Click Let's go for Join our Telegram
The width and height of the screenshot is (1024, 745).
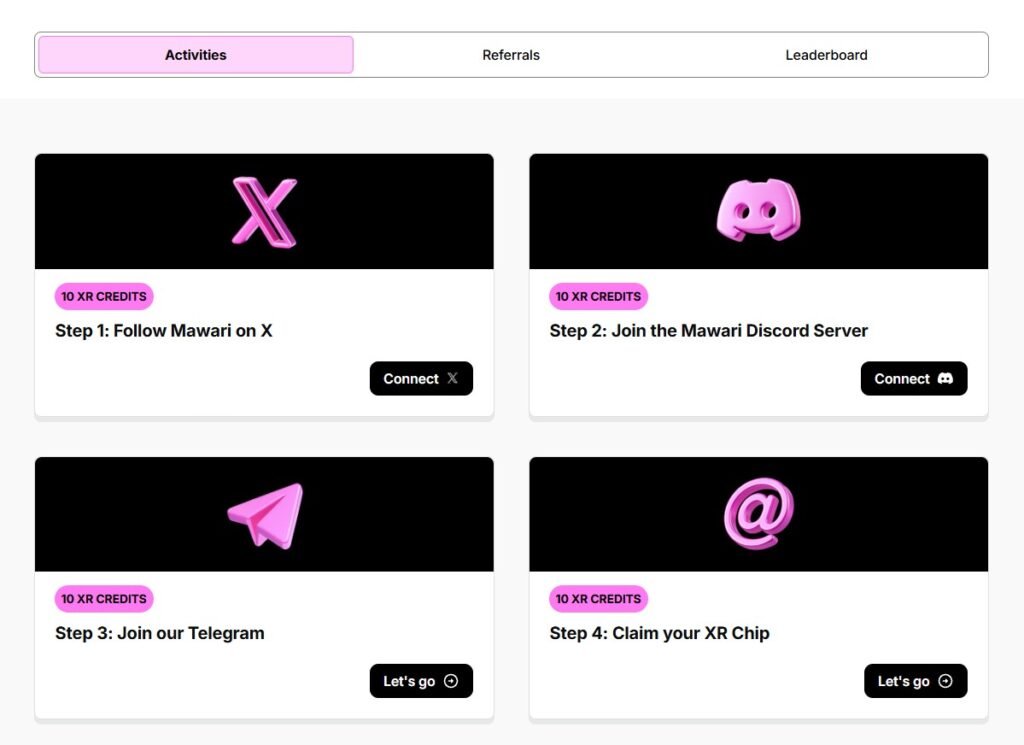pos(421,681)
